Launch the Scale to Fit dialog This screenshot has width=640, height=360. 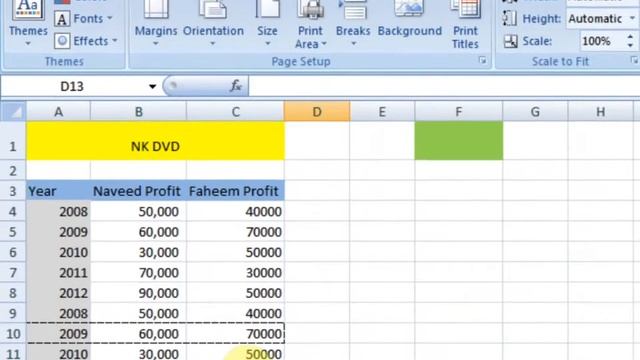point(634,60)
